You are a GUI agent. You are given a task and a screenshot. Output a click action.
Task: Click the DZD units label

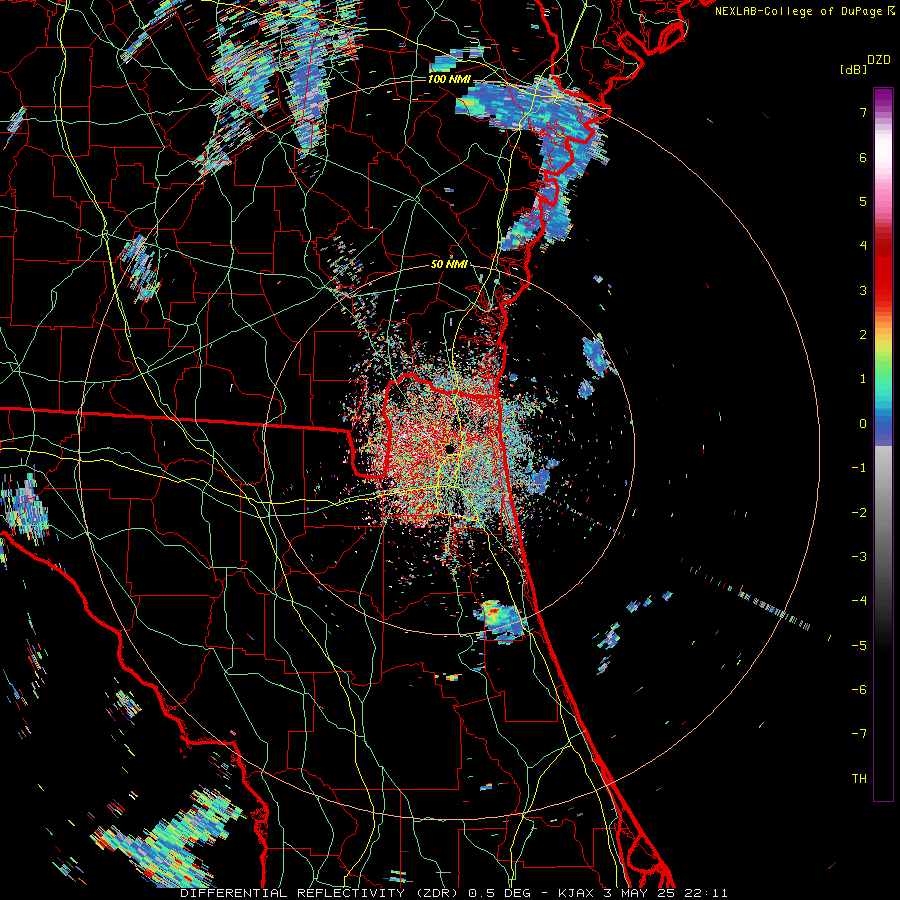coord(879,60)
